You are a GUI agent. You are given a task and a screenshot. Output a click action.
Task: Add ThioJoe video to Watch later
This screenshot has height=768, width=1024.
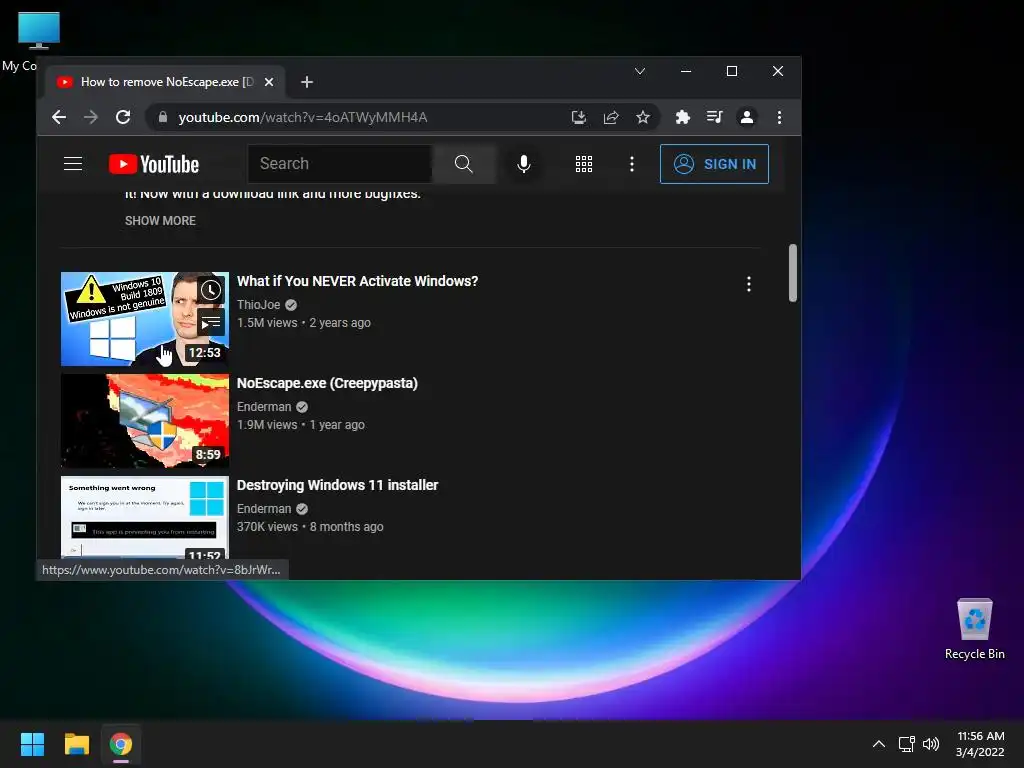(x=211, y=290)
